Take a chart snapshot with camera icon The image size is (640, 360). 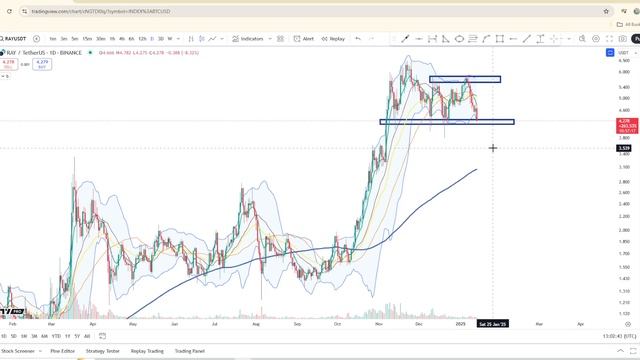(x=622, y=39)
